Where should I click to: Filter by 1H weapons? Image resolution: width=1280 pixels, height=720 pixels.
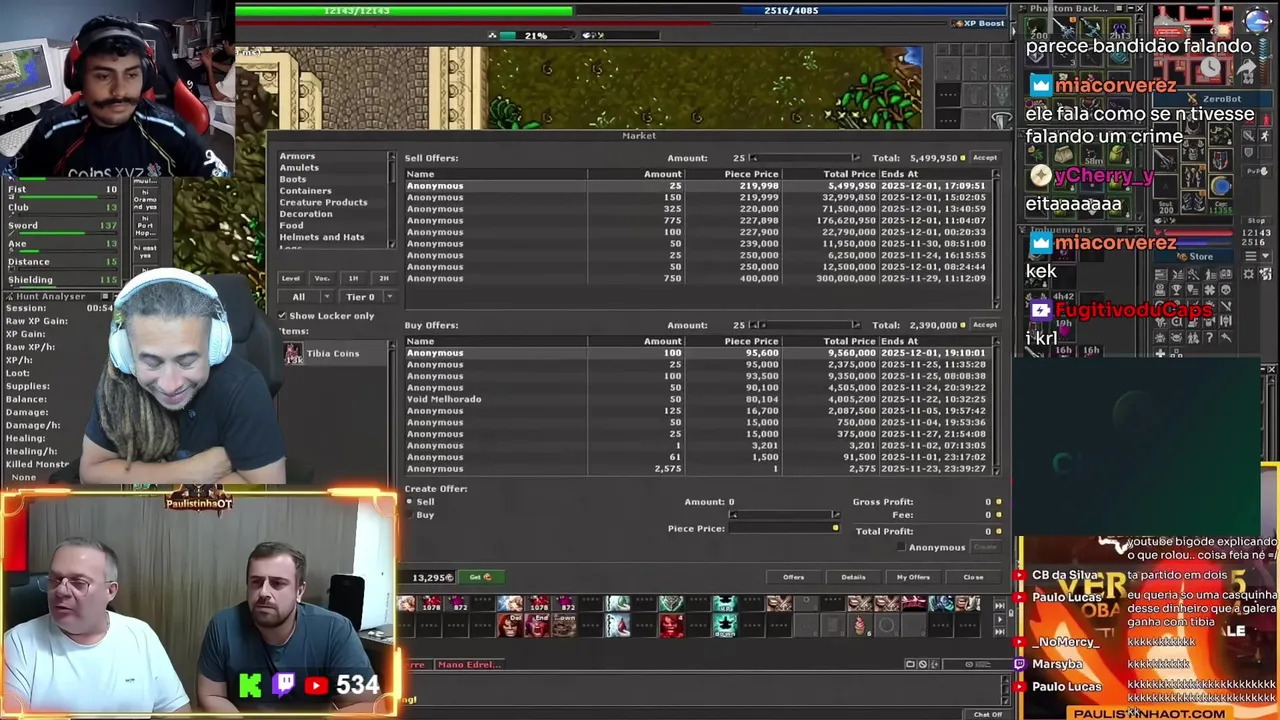tap(353, 278)
